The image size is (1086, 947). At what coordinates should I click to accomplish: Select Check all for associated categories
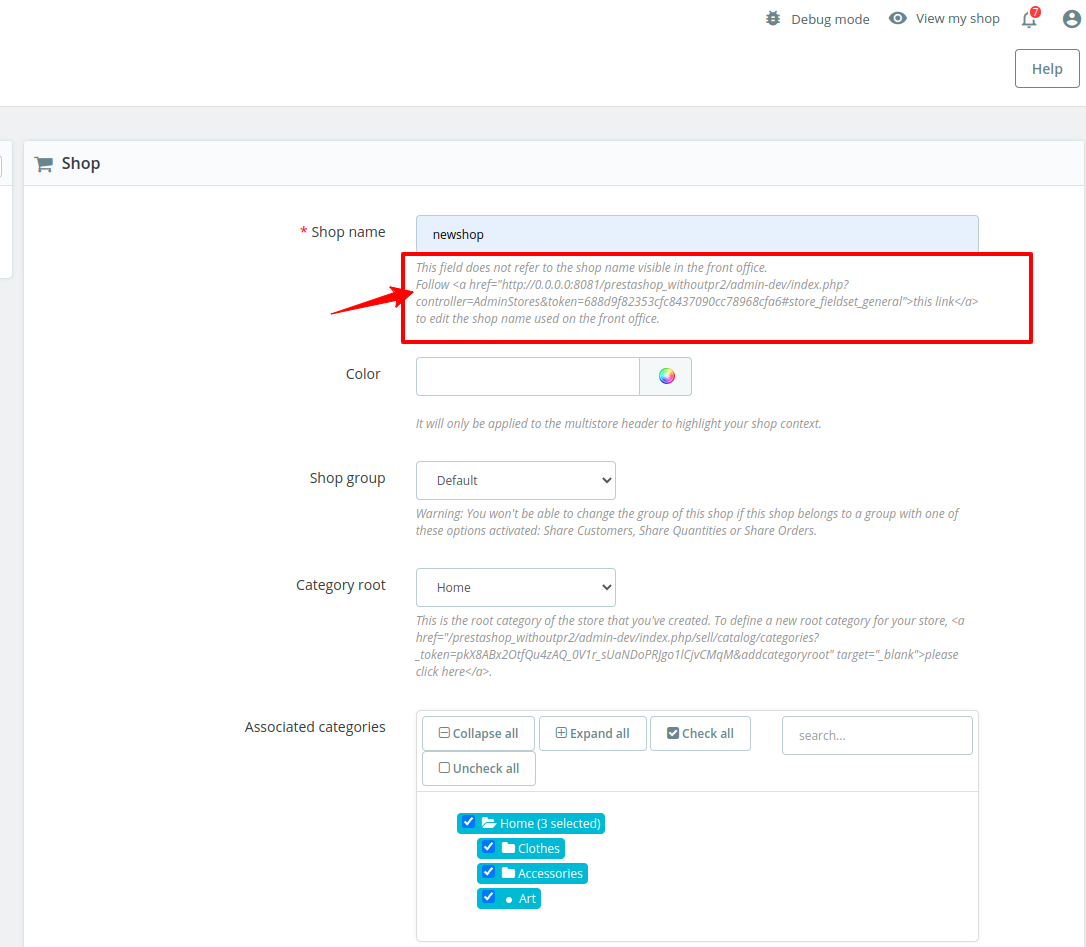700,733
